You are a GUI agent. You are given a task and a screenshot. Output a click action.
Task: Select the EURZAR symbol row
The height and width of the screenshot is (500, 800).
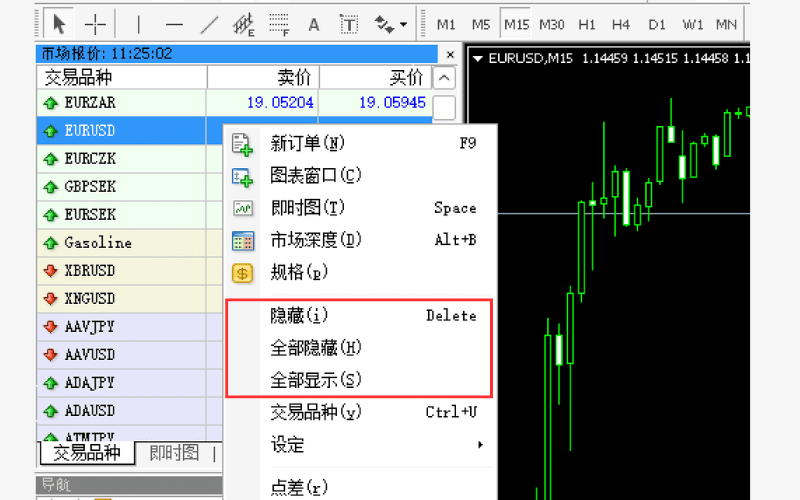pyautogui.click(x=234, y=103)
